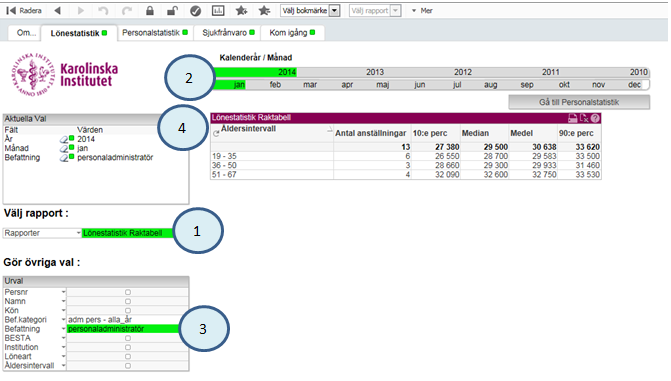The height and width of the screenshot is (381, 671).
Task: Select month dec
Action: [635, 85]
